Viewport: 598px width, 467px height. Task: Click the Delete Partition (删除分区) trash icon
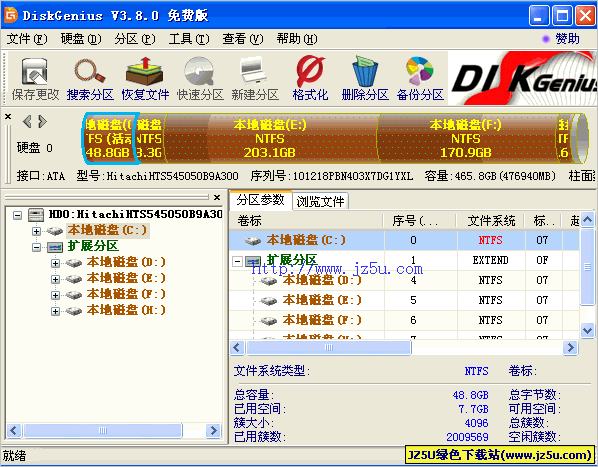(x=365, y=71)
